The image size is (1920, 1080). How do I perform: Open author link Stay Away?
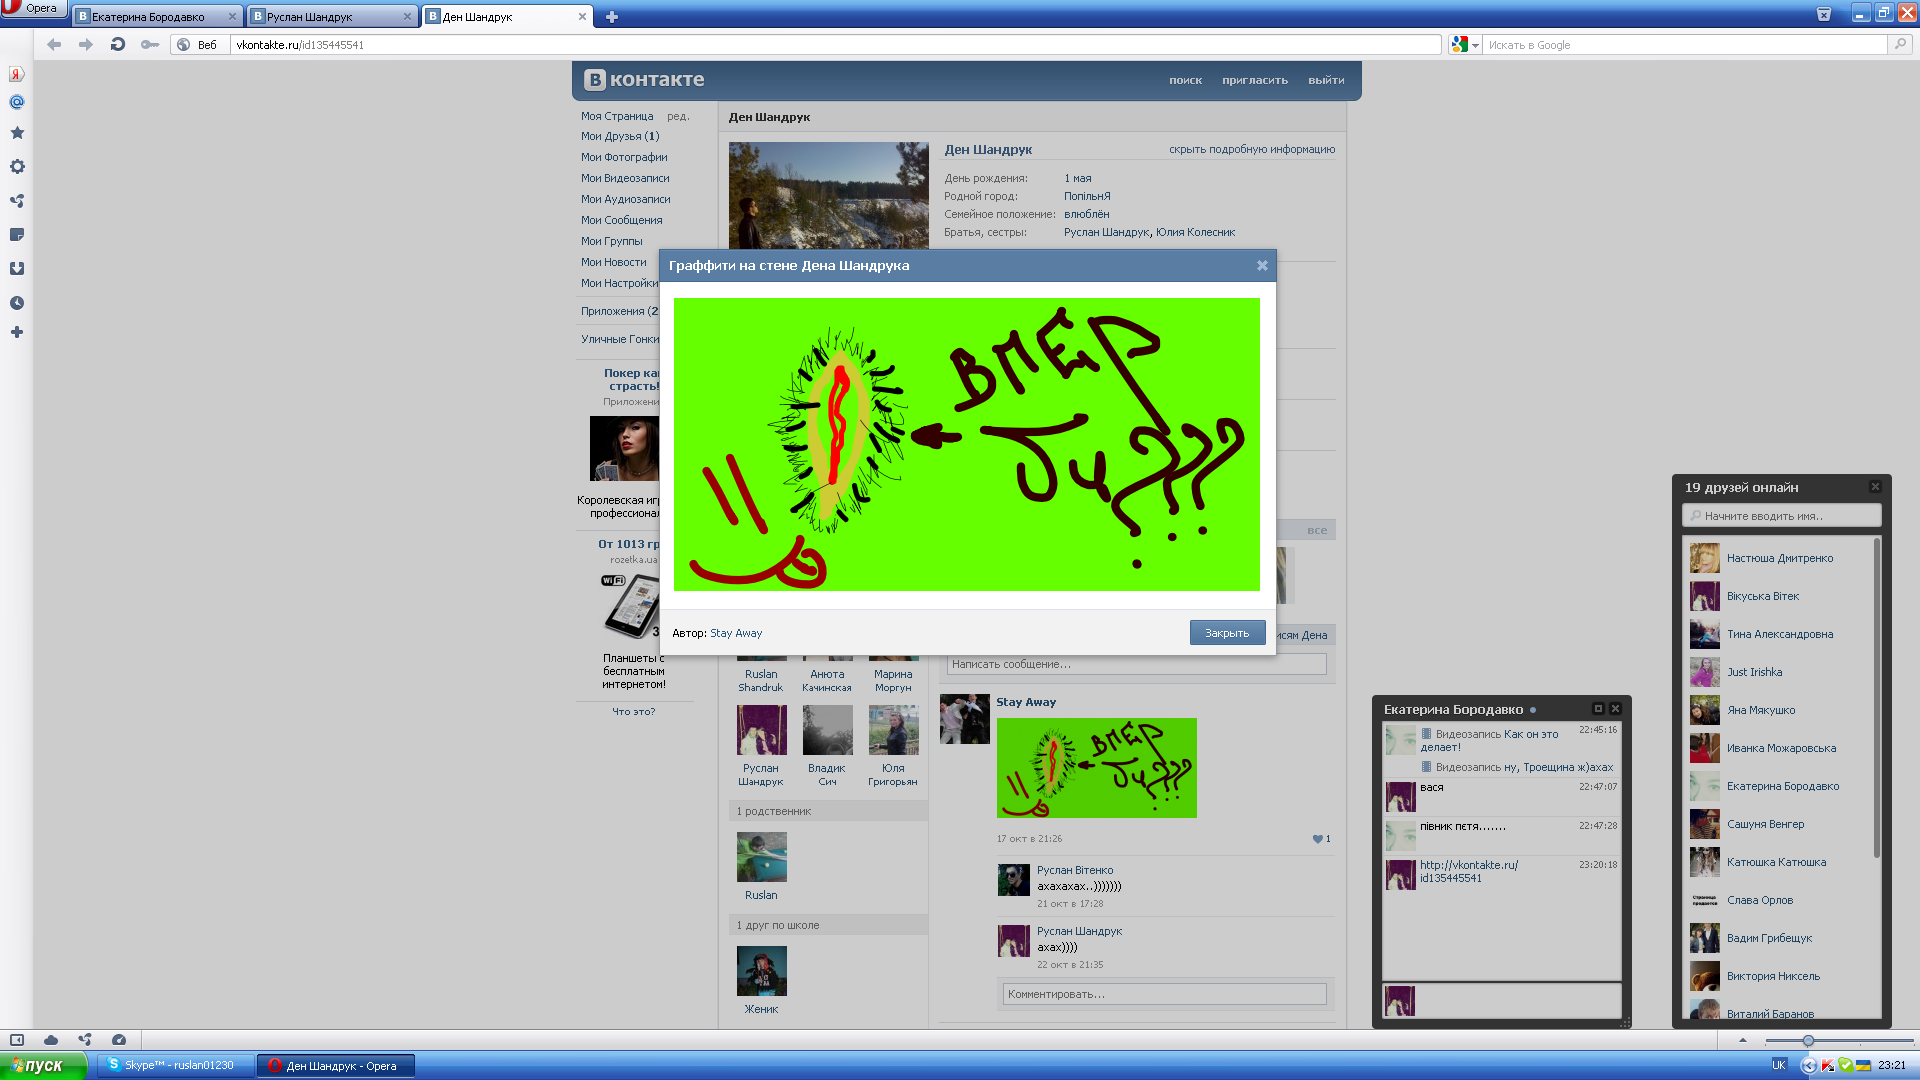(x=736, y=633)
